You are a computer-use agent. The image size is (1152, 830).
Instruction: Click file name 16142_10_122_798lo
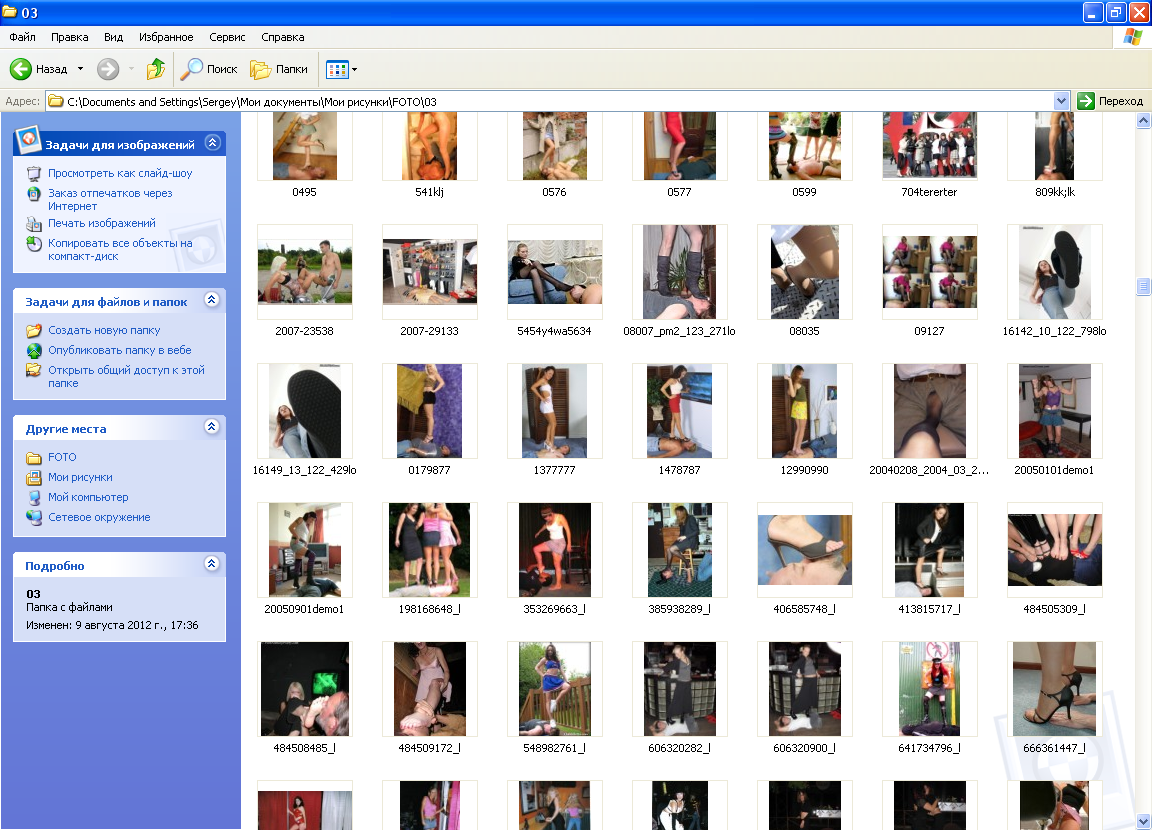(1054, 331)
